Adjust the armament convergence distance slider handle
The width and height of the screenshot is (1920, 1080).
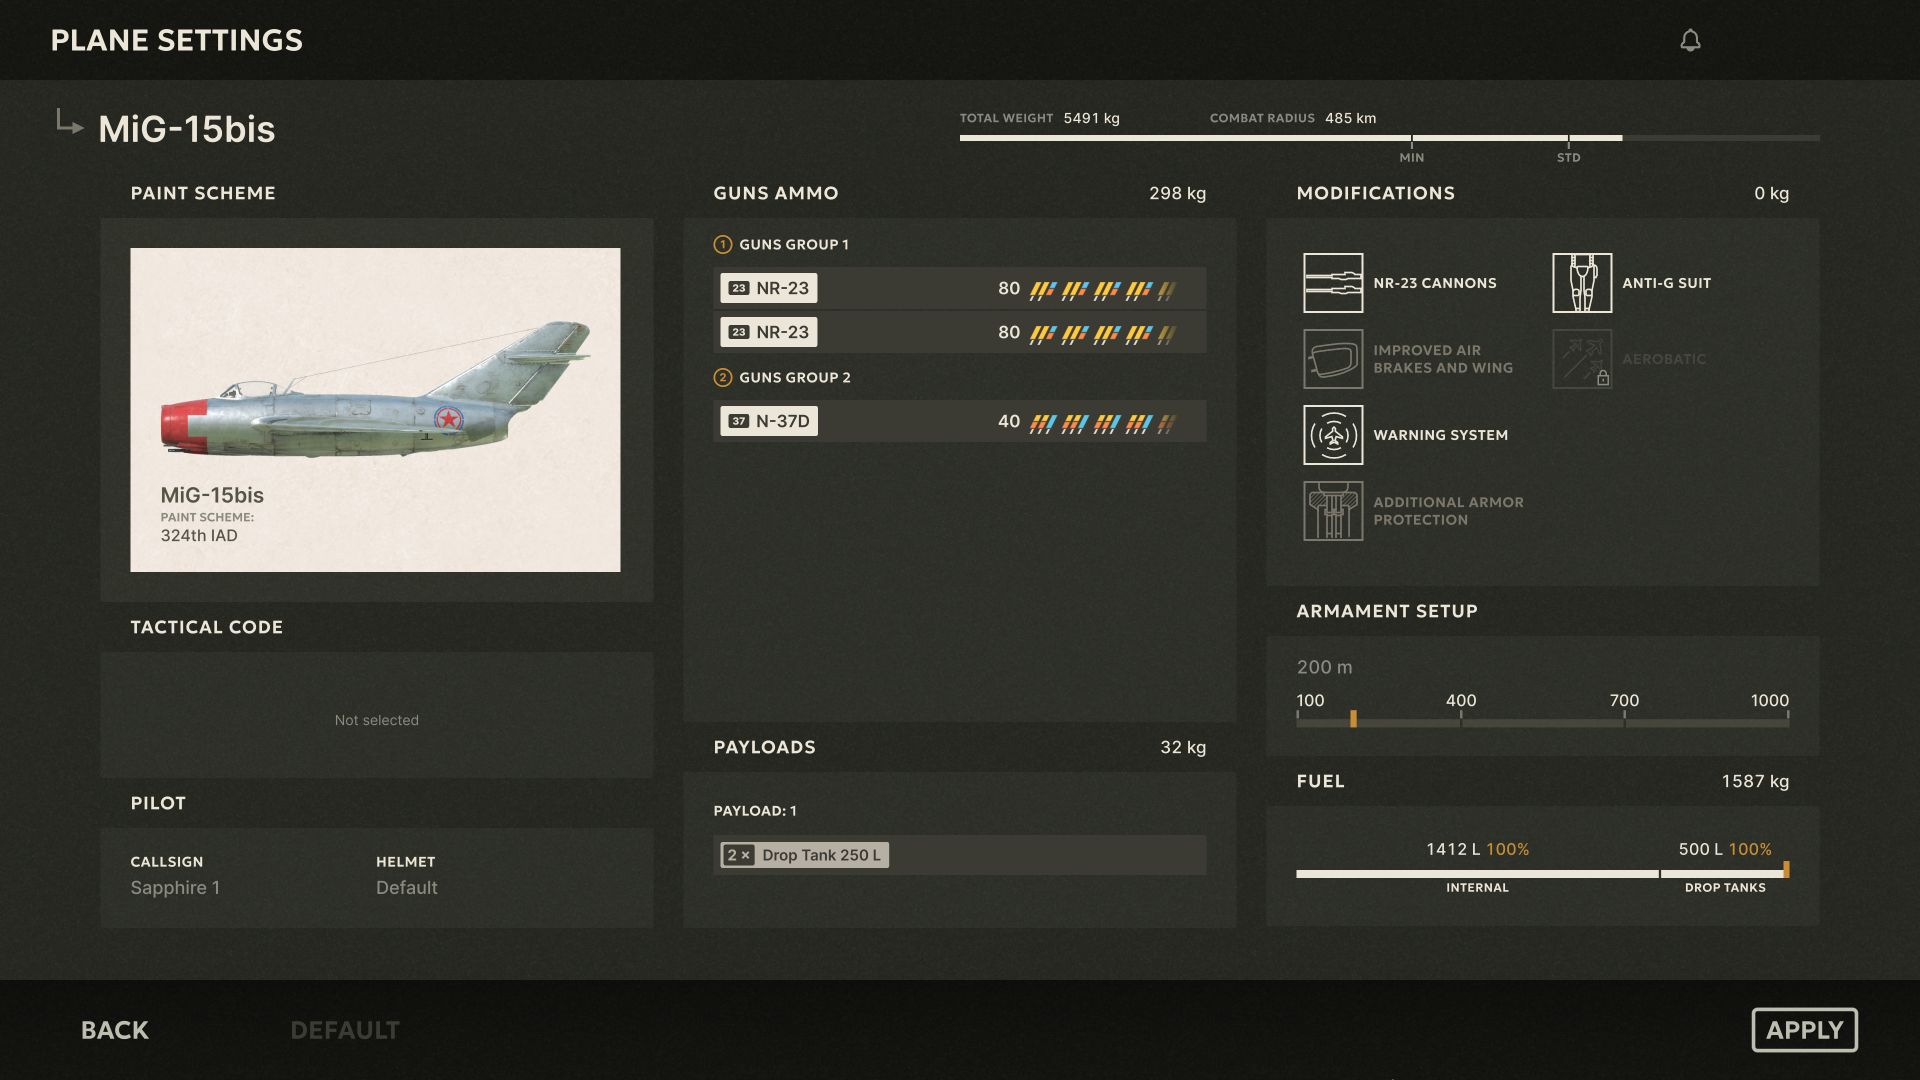coord(1353,719)
